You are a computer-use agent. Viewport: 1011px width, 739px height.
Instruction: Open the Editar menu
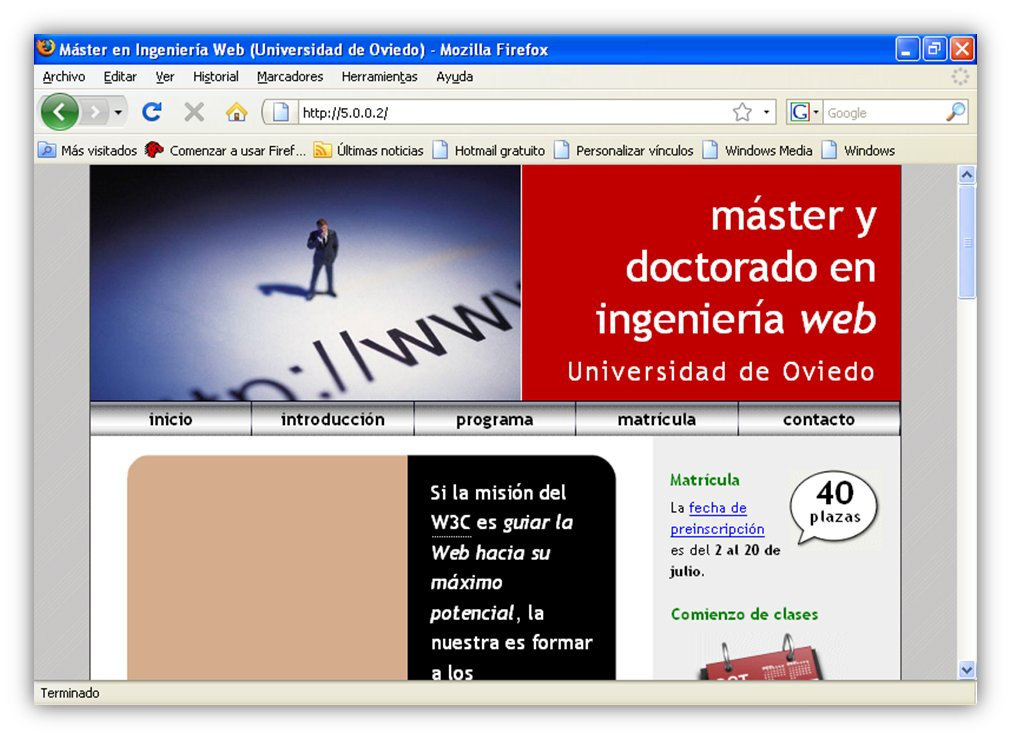[x=120, y=77]
